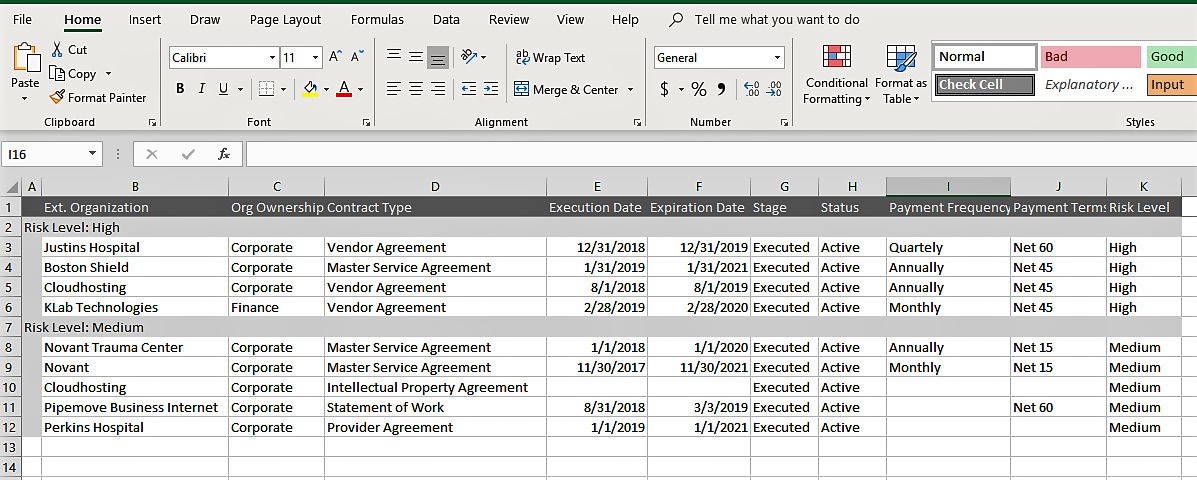The image size is (1197, 480).
Task: Open Paste options arrow
Action: pyautogui.click(x=25, y=99)
